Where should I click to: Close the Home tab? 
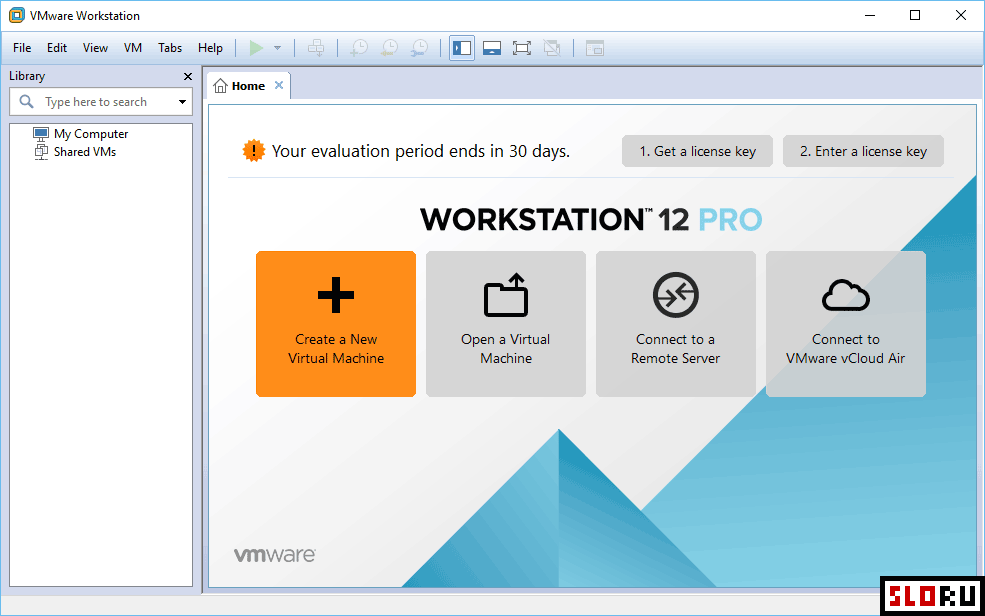click(x=279, y=85)
